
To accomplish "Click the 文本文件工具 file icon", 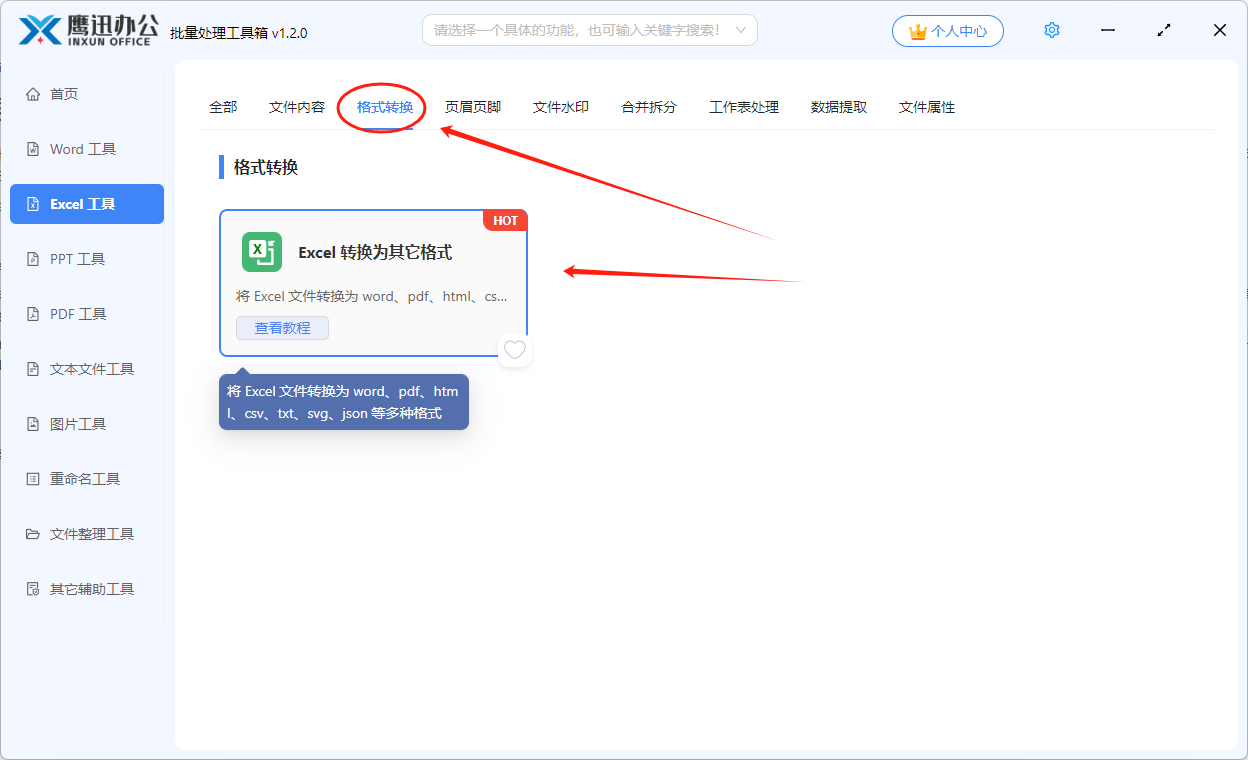I will tap(33, 369).
